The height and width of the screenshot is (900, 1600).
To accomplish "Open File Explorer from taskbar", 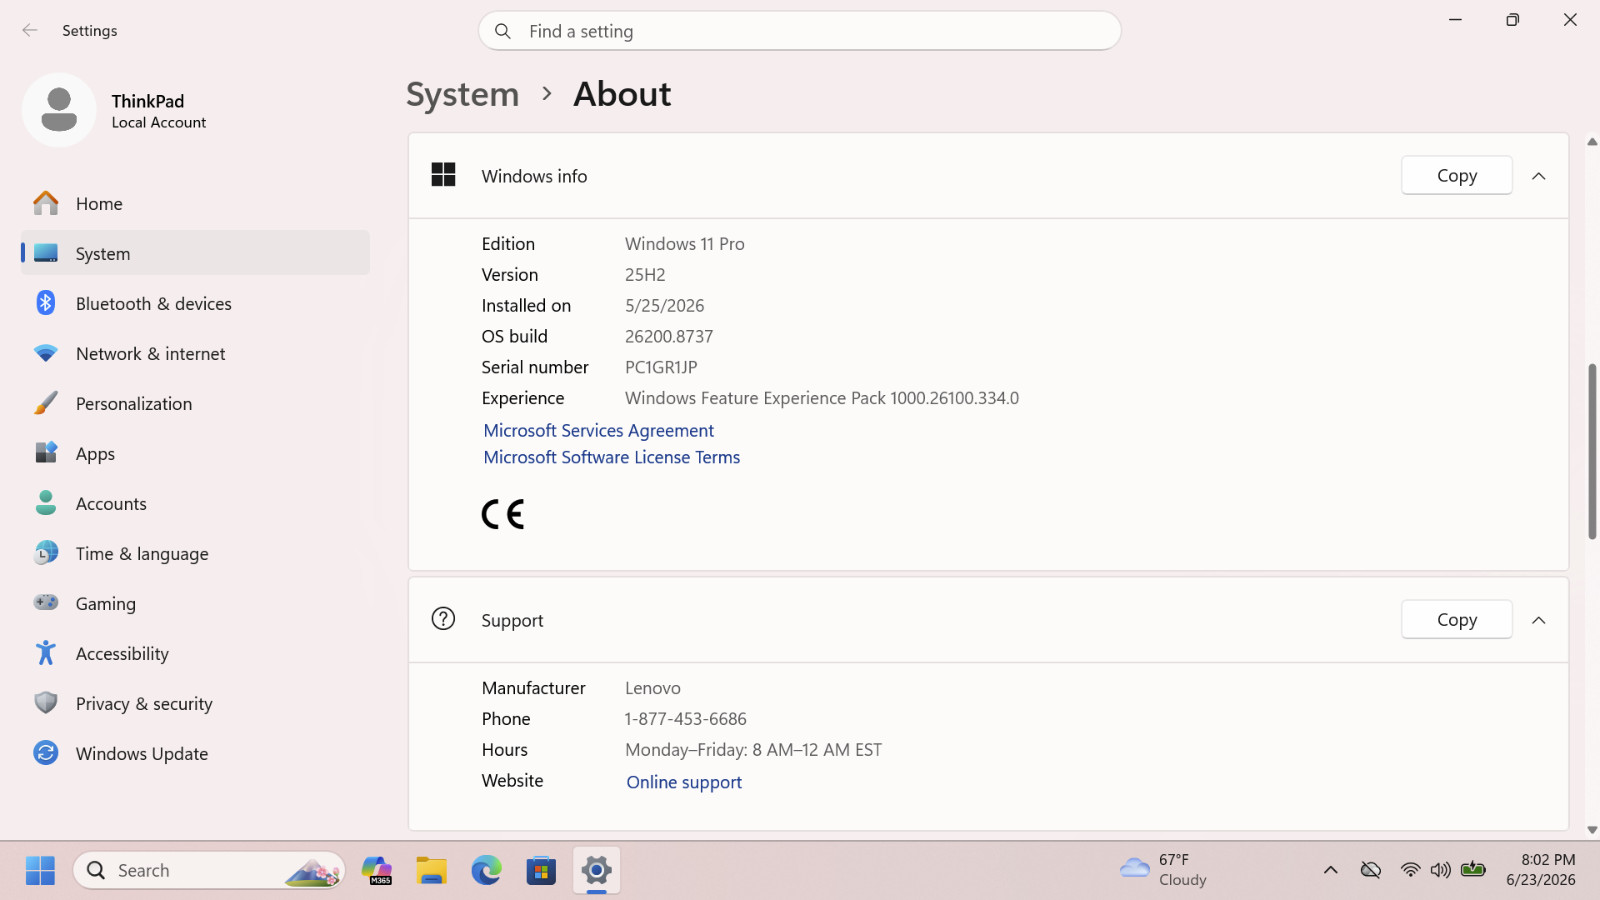I will 431,870.
